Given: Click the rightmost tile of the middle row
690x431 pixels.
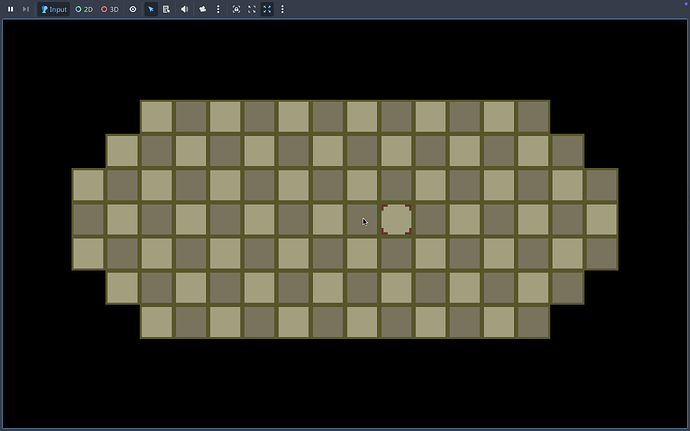Looking at the screenshot, I should tap(601, 219).
